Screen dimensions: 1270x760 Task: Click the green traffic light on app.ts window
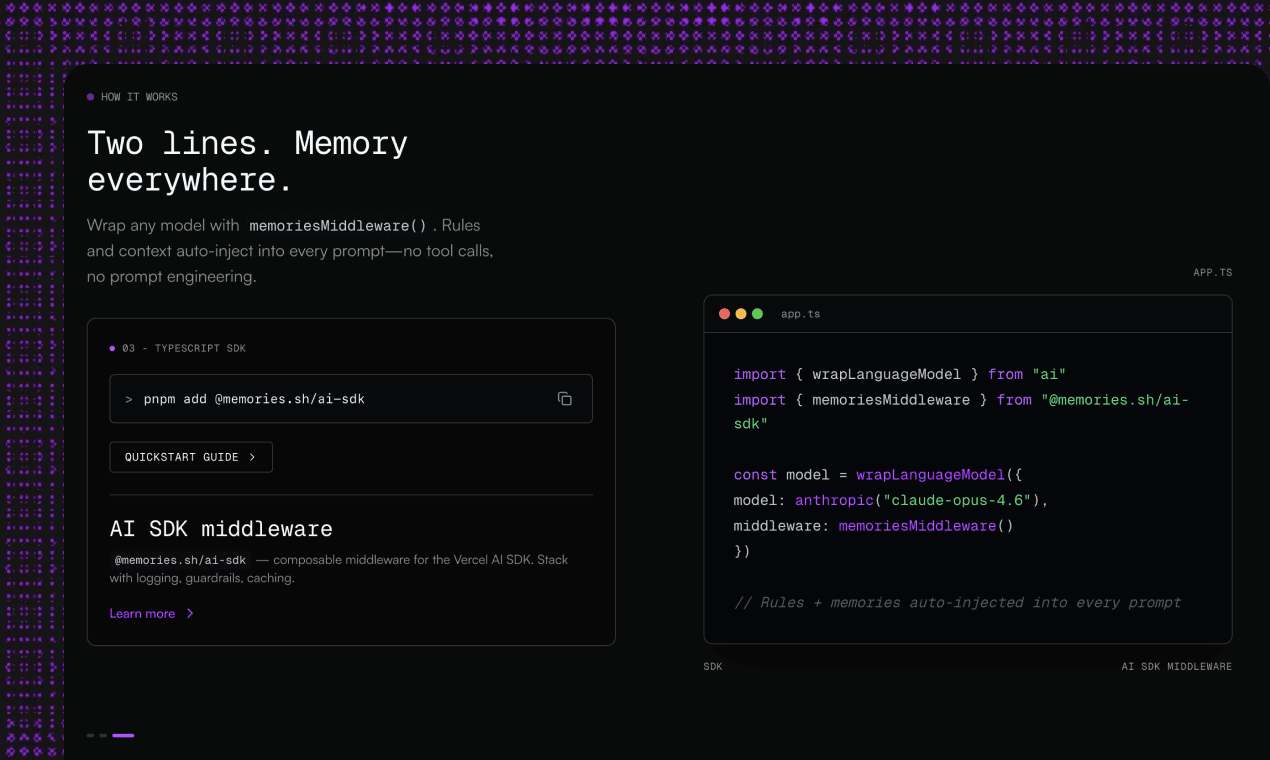click(x=756, y=313)
